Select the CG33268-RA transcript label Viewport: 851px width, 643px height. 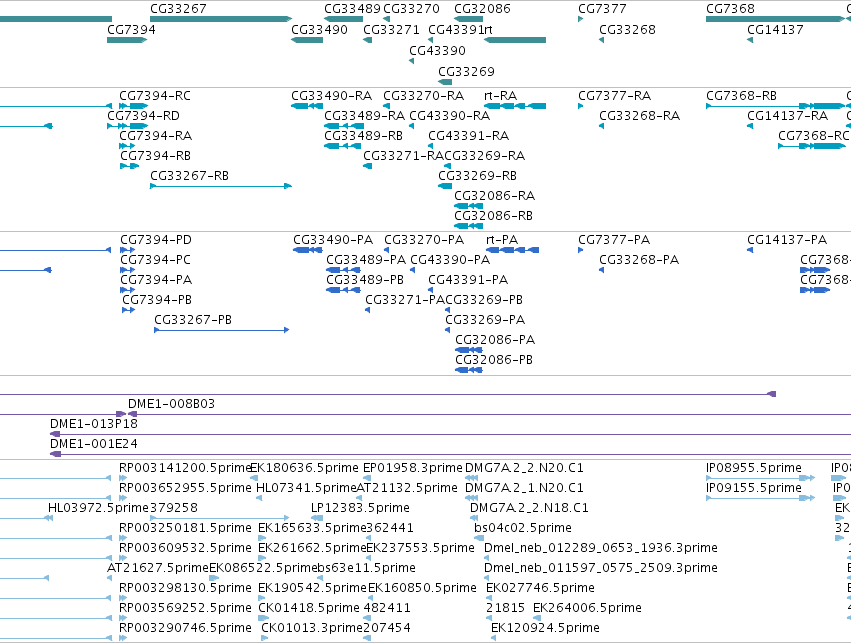coord(639,116)
